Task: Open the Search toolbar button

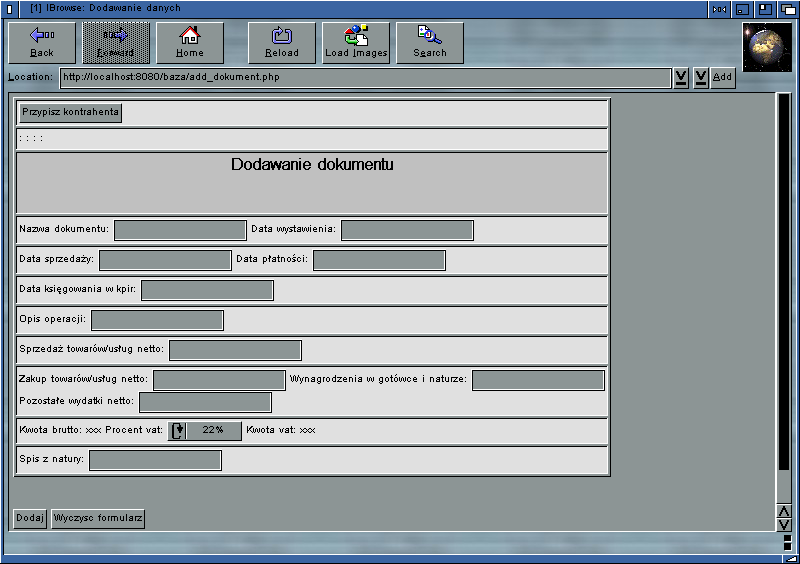Action: coord(430,43)
